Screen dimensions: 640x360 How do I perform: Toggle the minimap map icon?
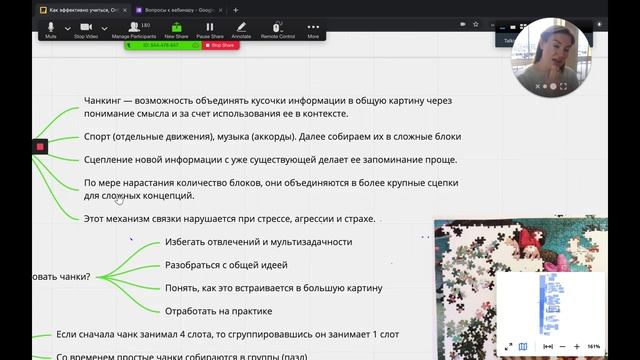(523, 347)
